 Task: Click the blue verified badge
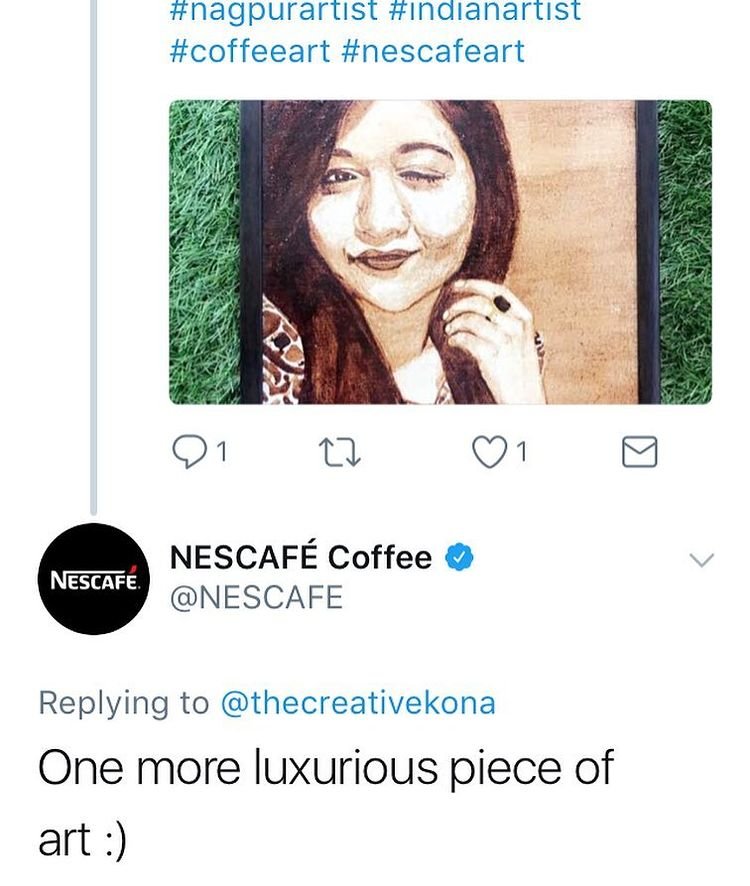pos(458,558)
